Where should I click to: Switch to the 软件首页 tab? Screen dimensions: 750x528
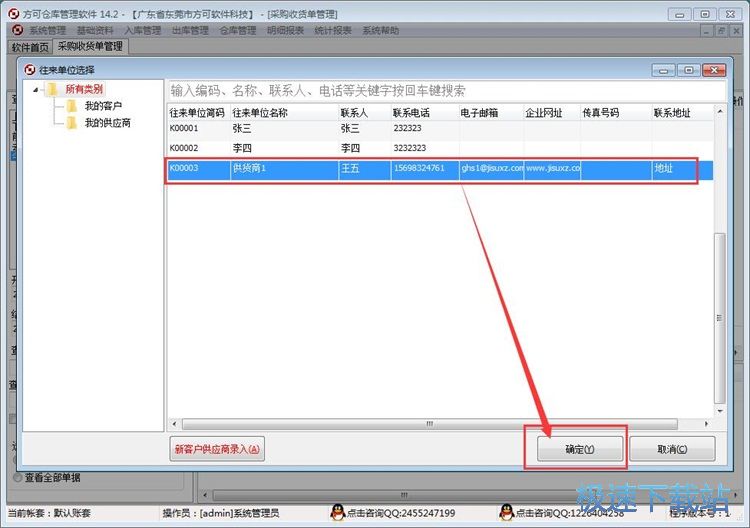click(30, 47)
